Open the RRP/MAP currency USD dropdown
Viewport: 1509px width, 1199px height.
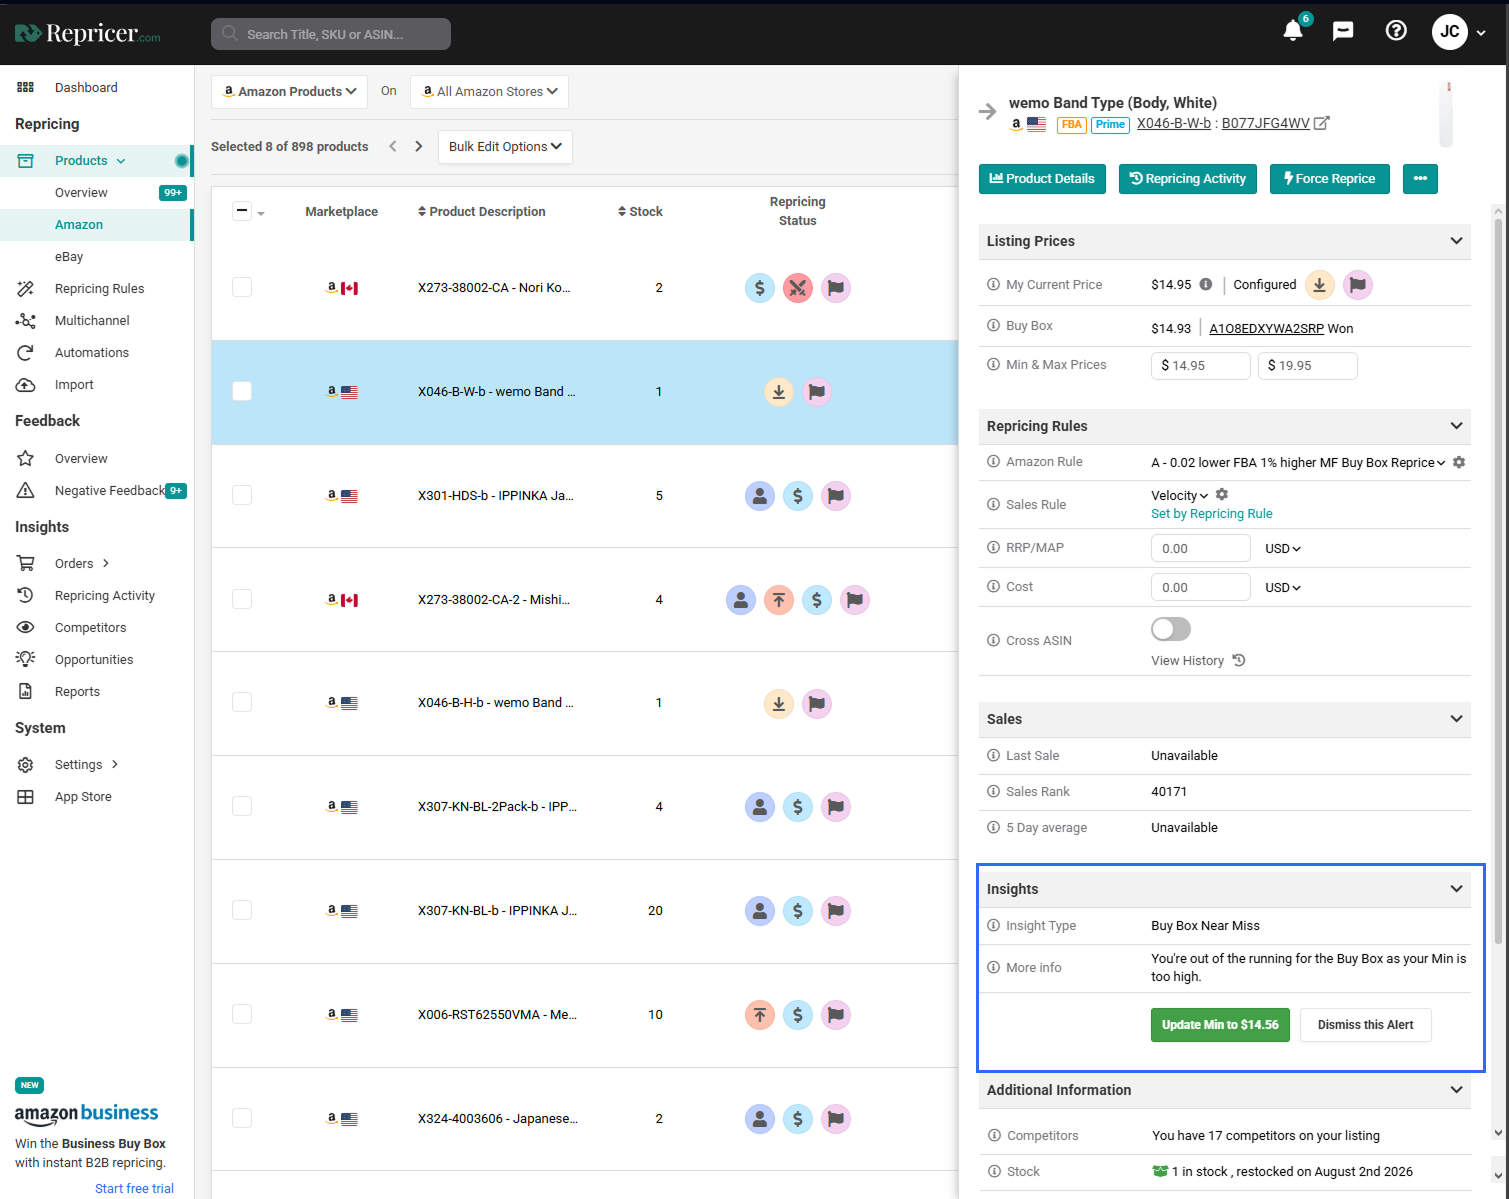1283,548
